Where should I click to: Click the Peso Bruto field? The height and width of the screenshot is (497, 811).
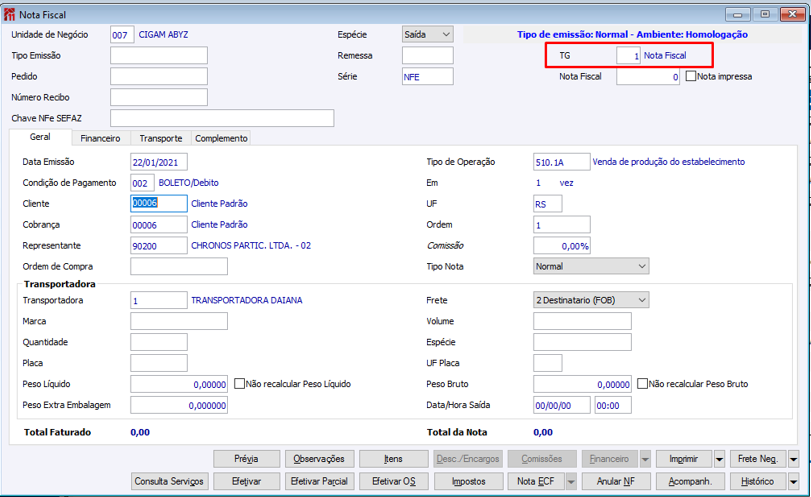(582, 384)
